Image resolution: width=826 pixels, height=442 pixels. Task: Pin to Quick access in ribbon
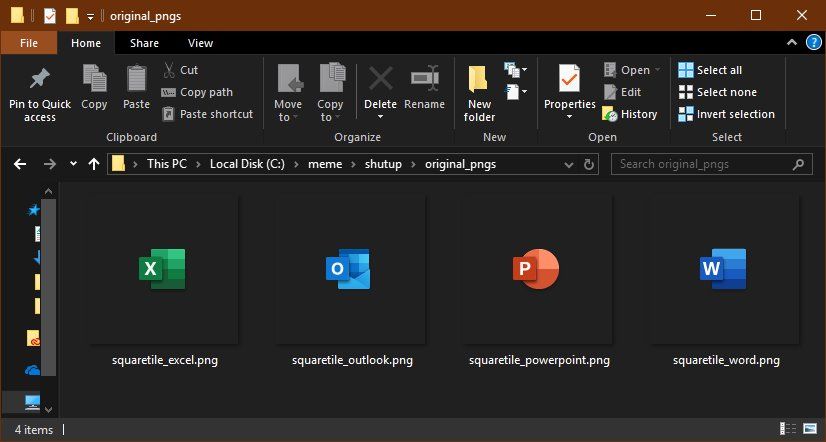40,94
